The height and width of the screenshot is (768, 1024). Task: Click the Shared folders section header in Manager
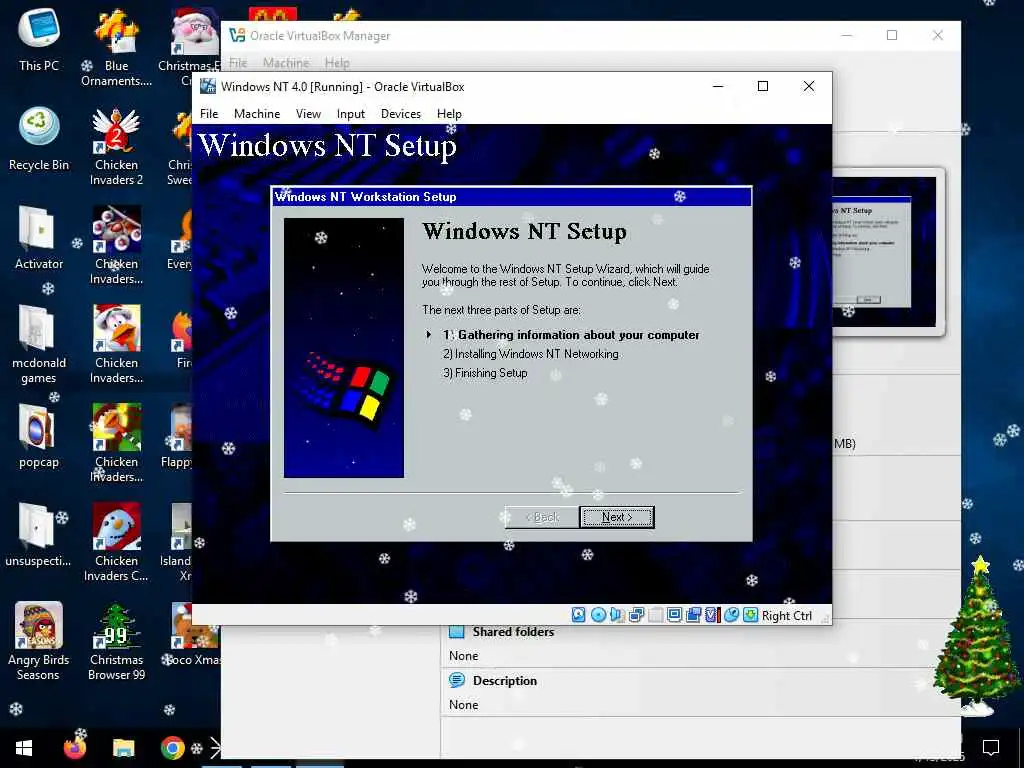pos(513,632)
